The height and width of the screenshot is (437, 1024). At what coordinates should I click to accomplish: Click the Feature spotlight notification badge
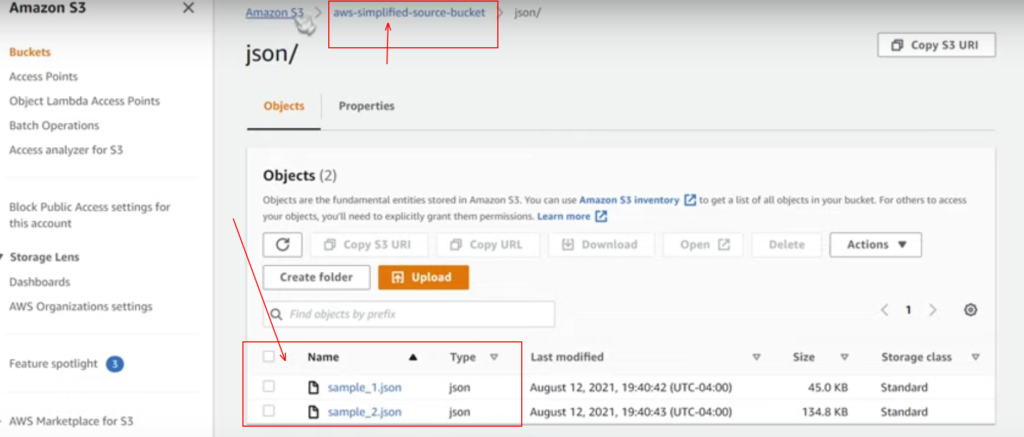click(115, 364)
